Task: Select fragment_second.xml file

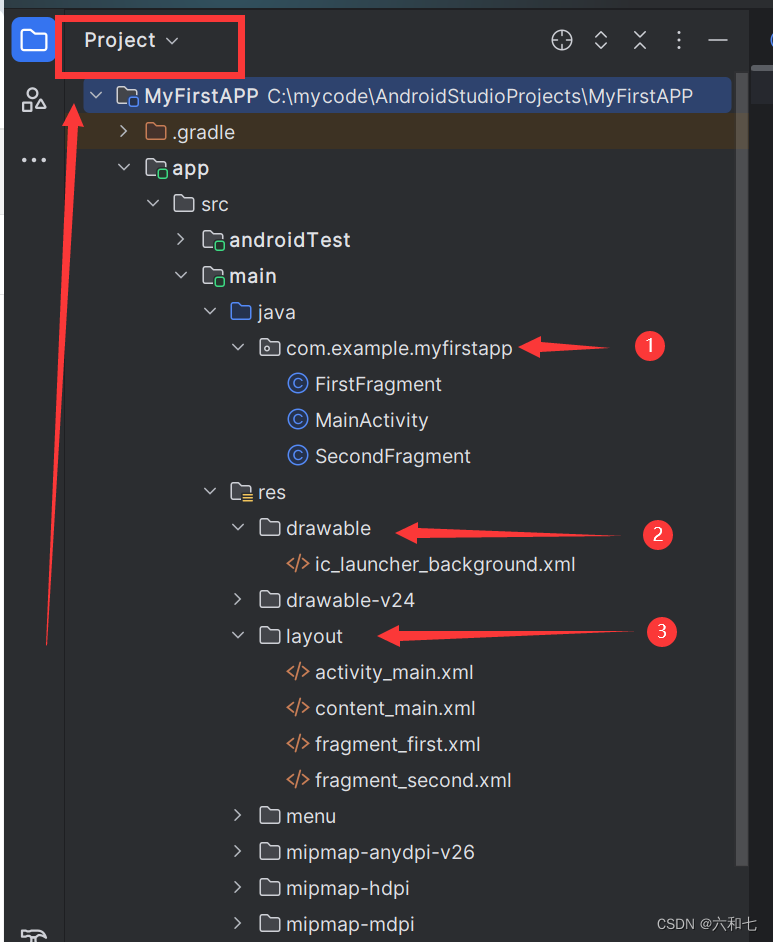Action: [x=399, y=780]
